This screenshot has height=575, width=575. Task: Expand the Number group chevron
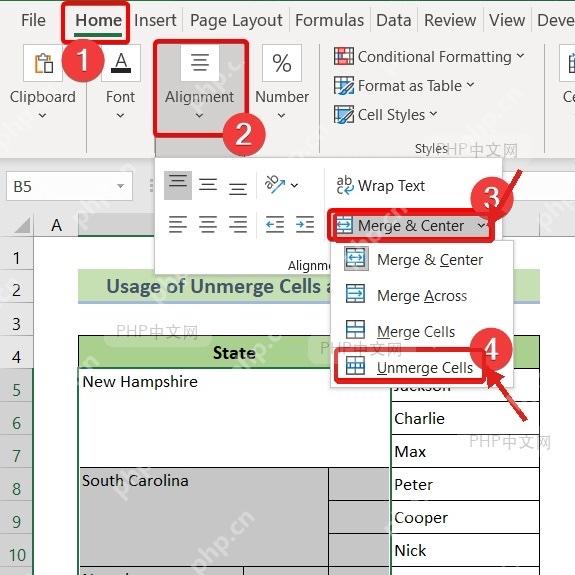281,116
